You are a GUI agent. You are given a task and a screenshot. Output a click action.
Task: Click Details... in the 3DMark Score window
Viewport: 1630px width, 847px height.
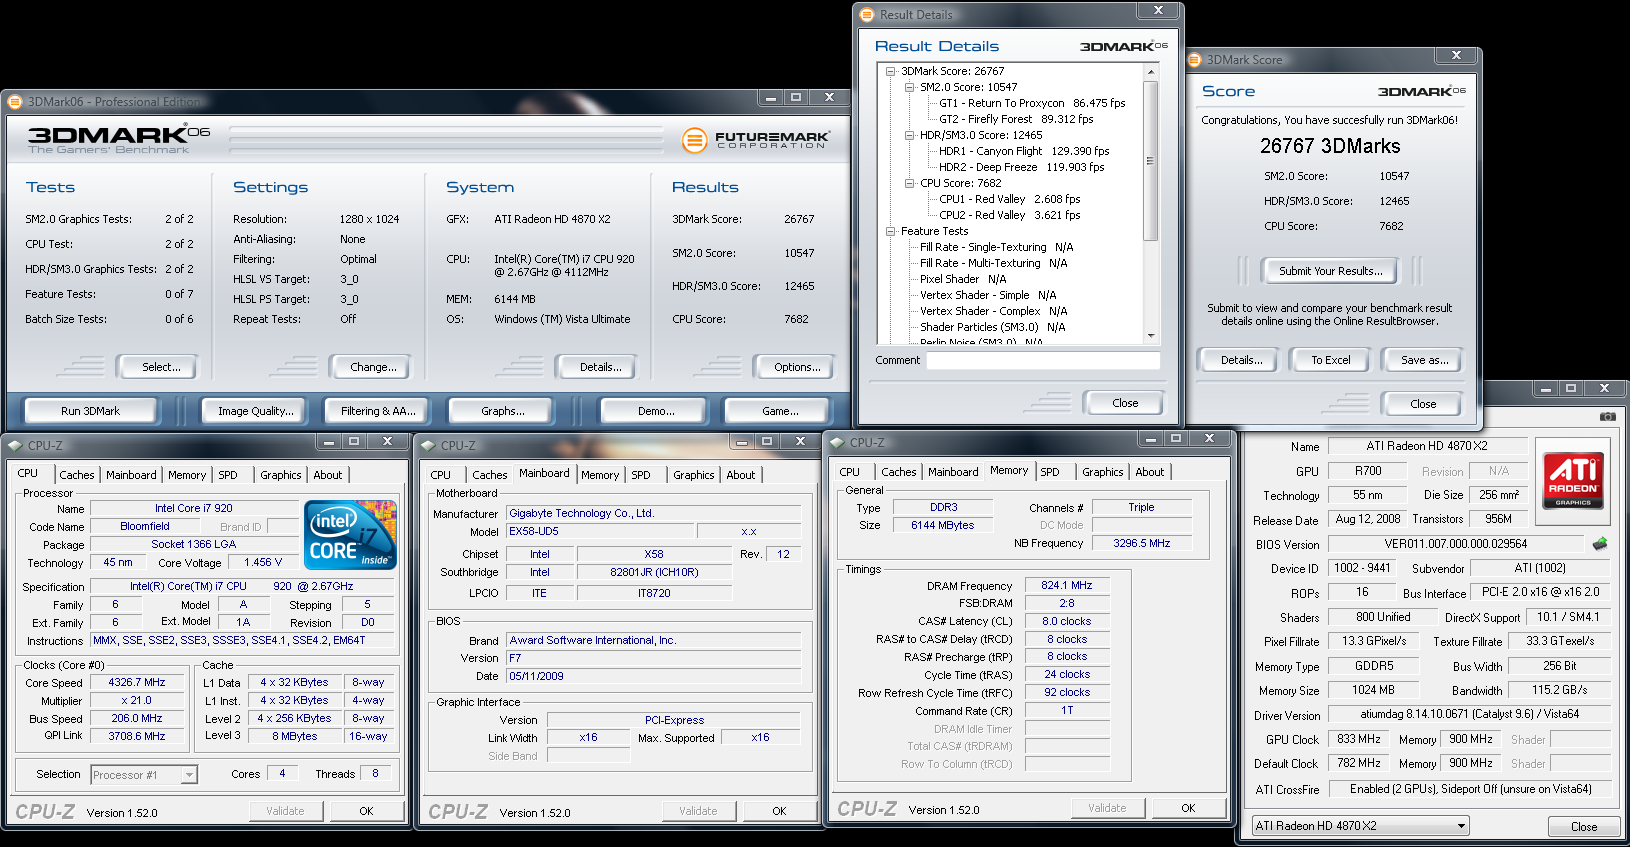point(1241,360)
